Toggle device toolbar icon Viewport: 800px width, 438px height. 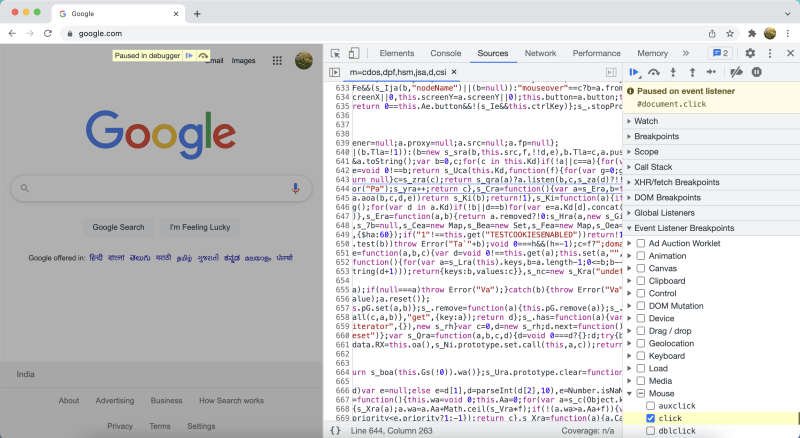(354, 53)
